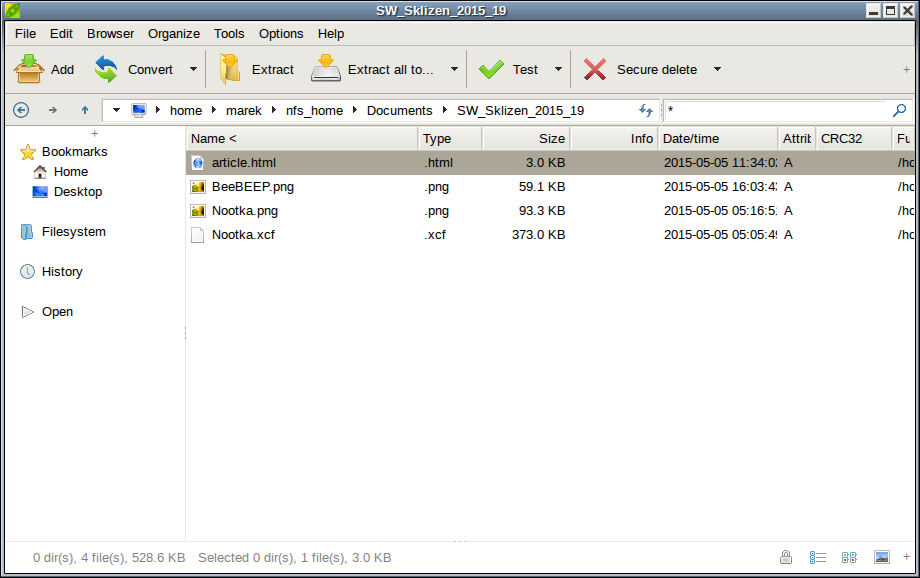This screenshot has height=578, width=920.
Task: Click the Extract all to drive icon
Action: (326, 68)
